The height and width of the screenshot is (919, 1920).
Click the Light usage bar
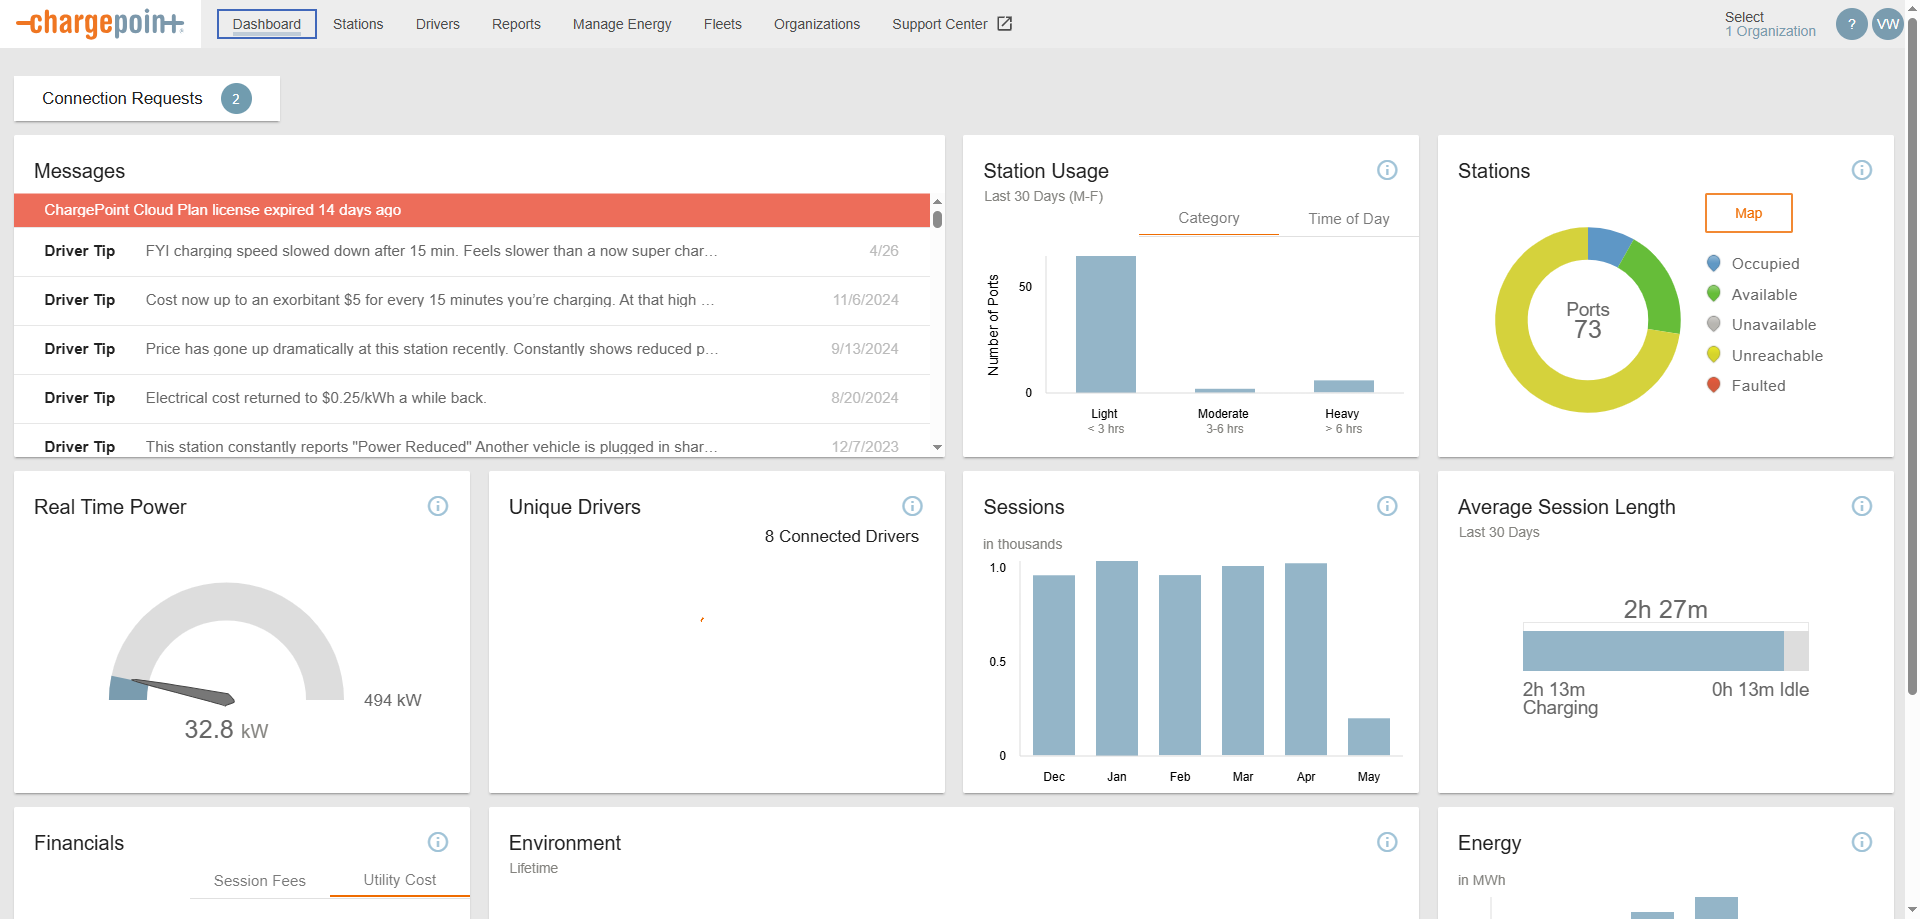(1105, 324)
